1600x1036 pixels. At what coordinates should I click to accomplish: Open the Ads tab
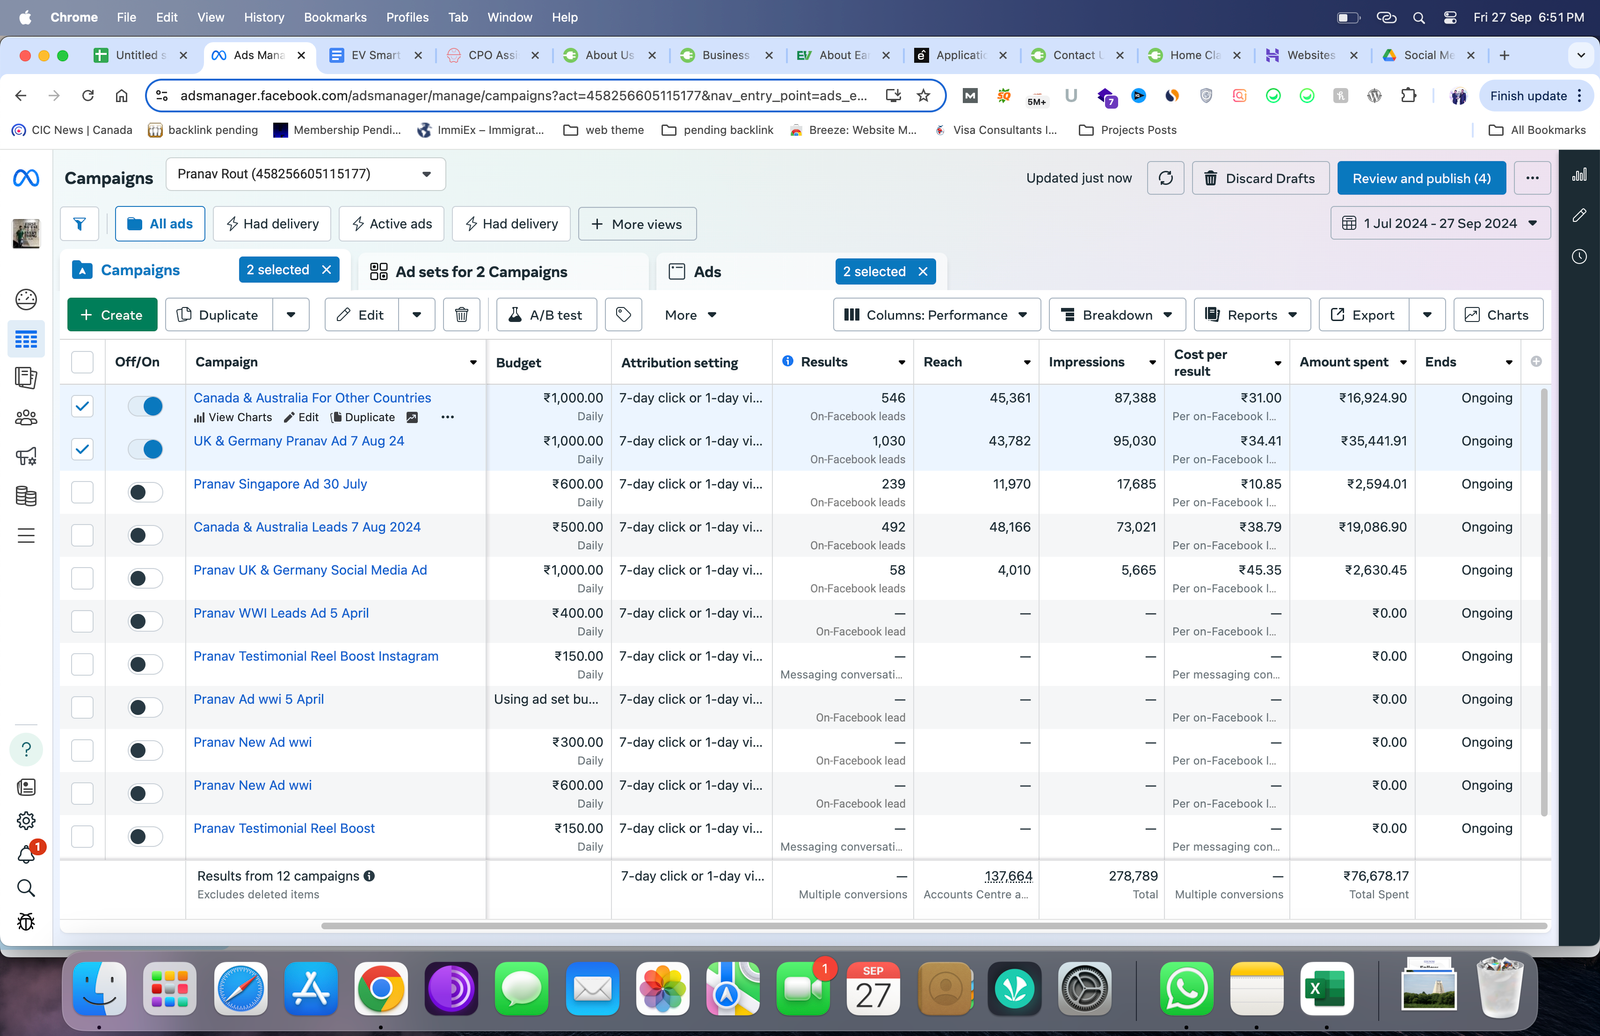[707, 272]
